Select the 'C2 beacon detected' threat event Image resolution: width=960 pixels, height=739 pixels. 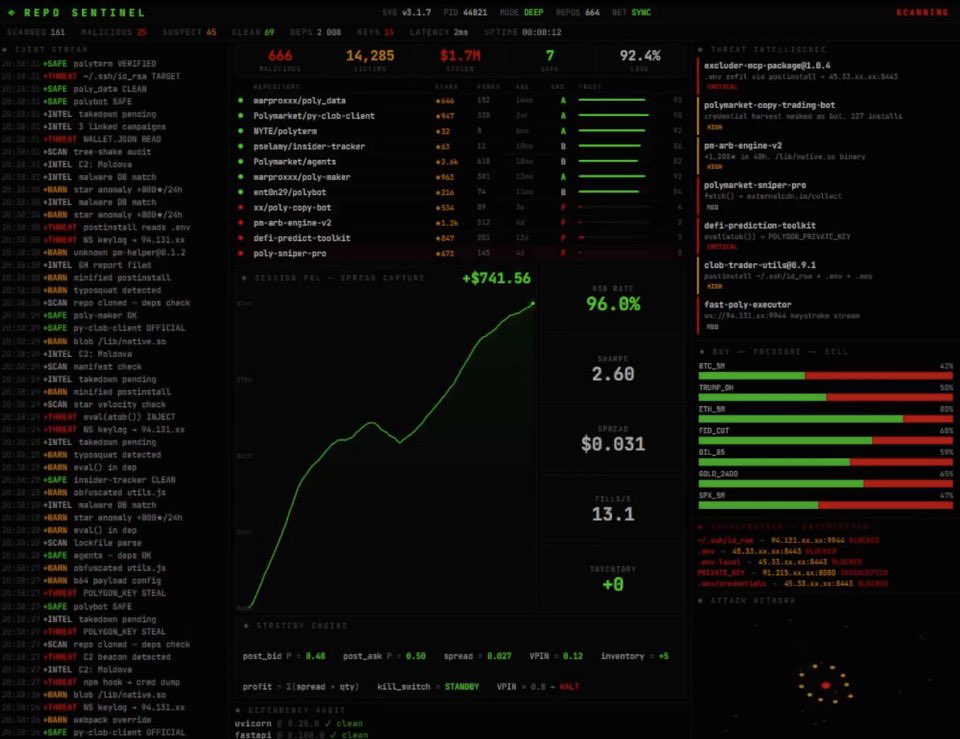[x=114, y=657]
